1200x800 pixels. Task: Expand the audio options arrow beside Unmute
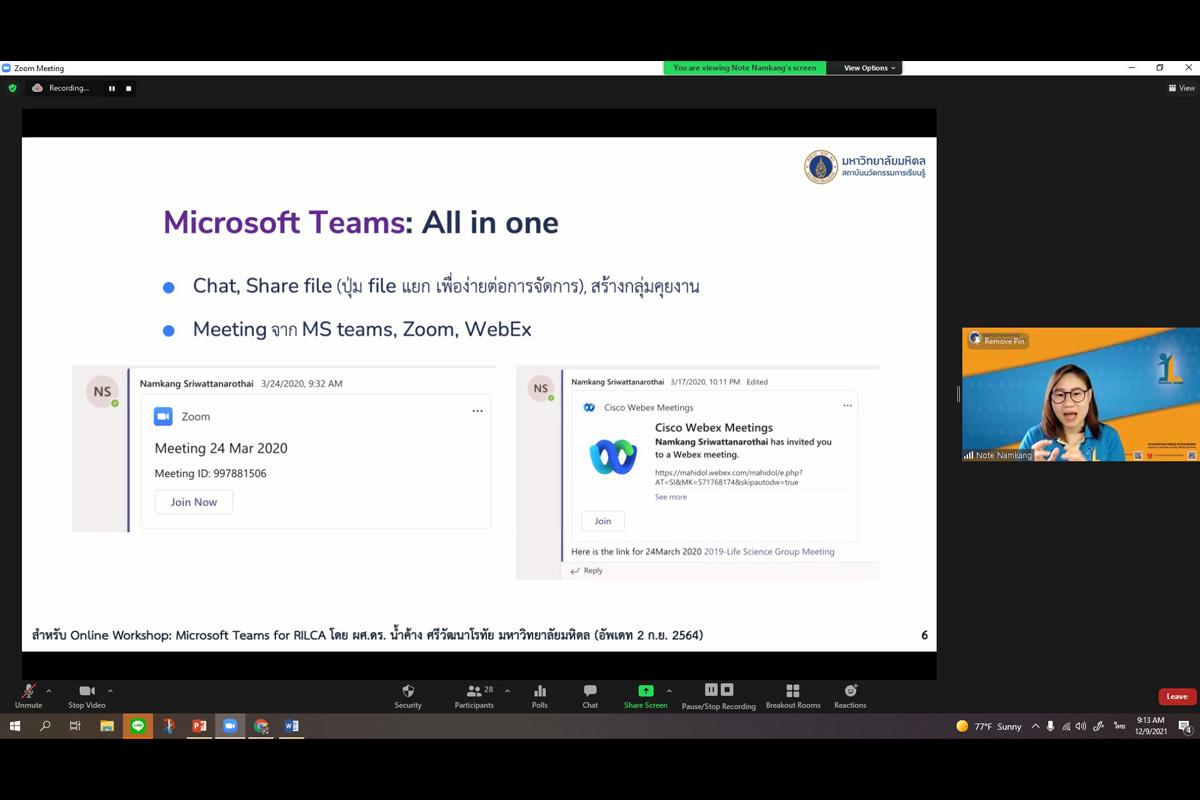click(49, 691)
